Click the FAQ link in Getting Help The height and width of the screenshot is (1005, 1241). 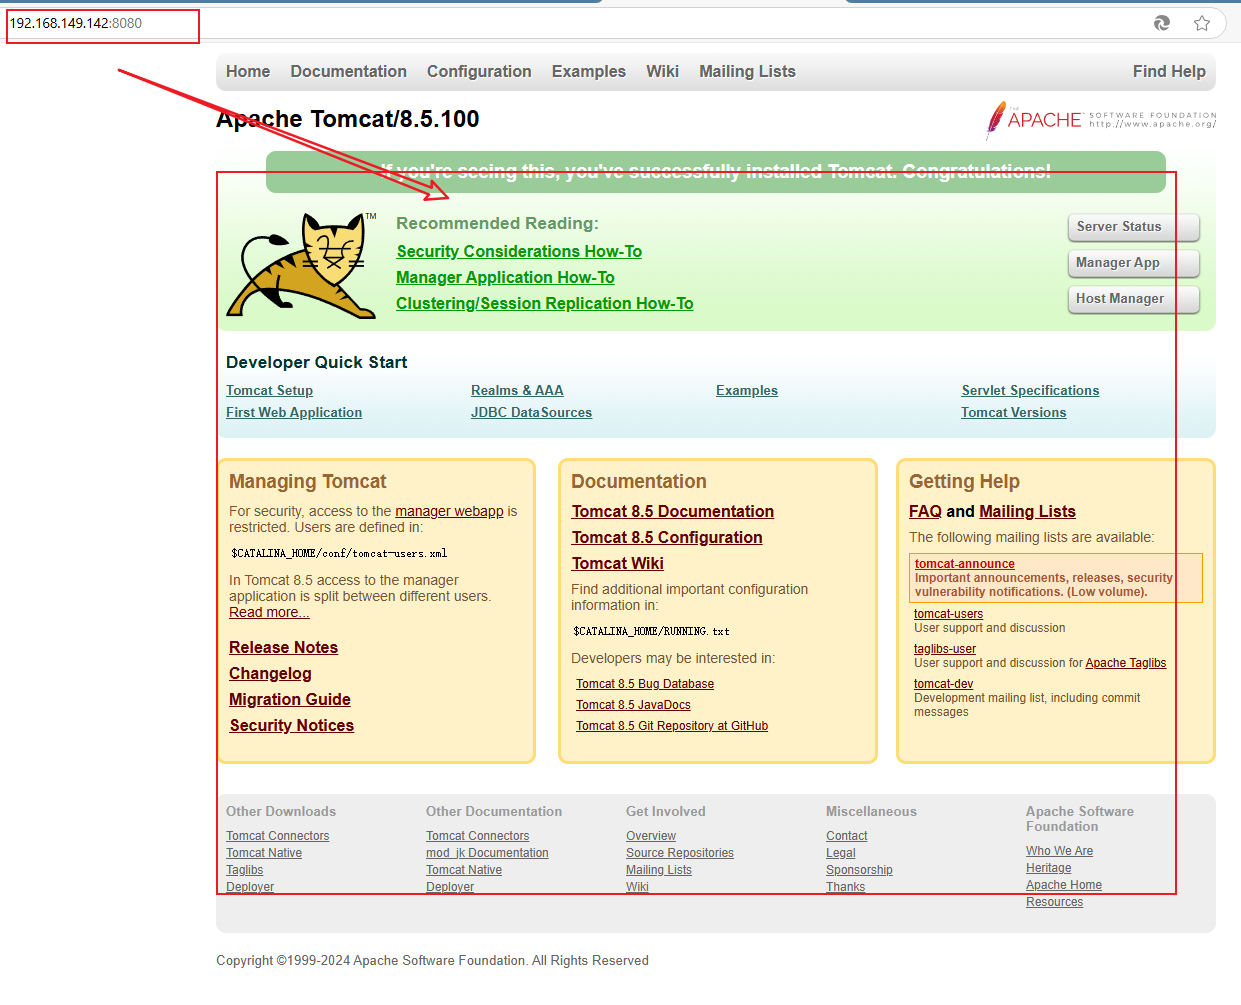pos(925,511)
